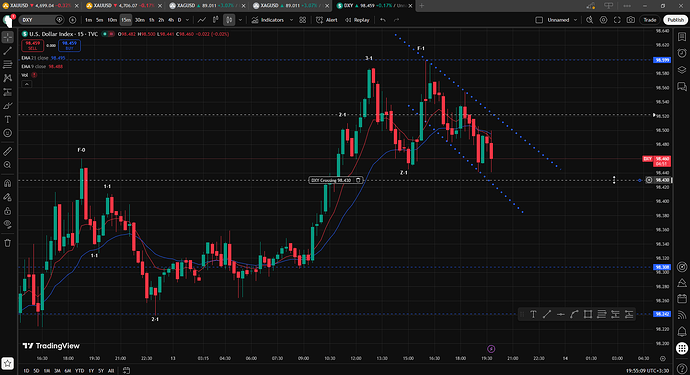Open the notifications bell icon

pos(682,331)
